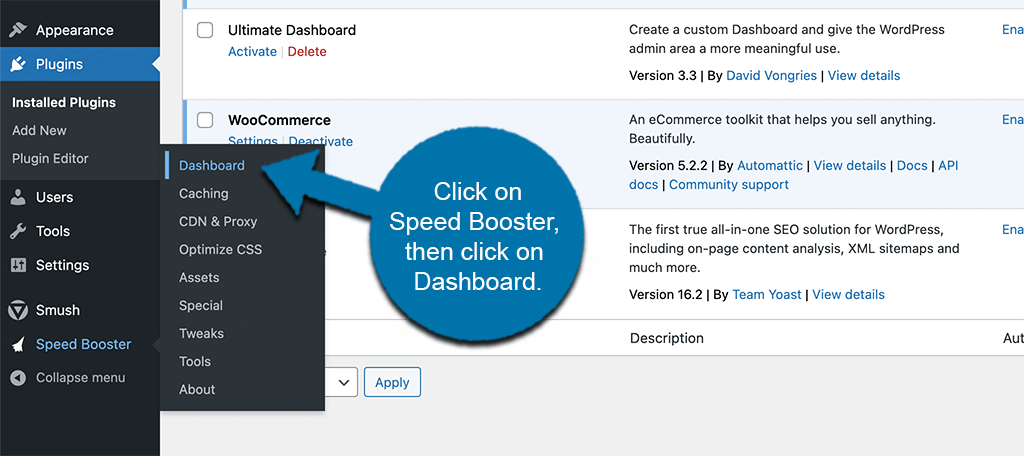
Task: Click the Collapse menu arrow icon
Action: pos(18,378)
